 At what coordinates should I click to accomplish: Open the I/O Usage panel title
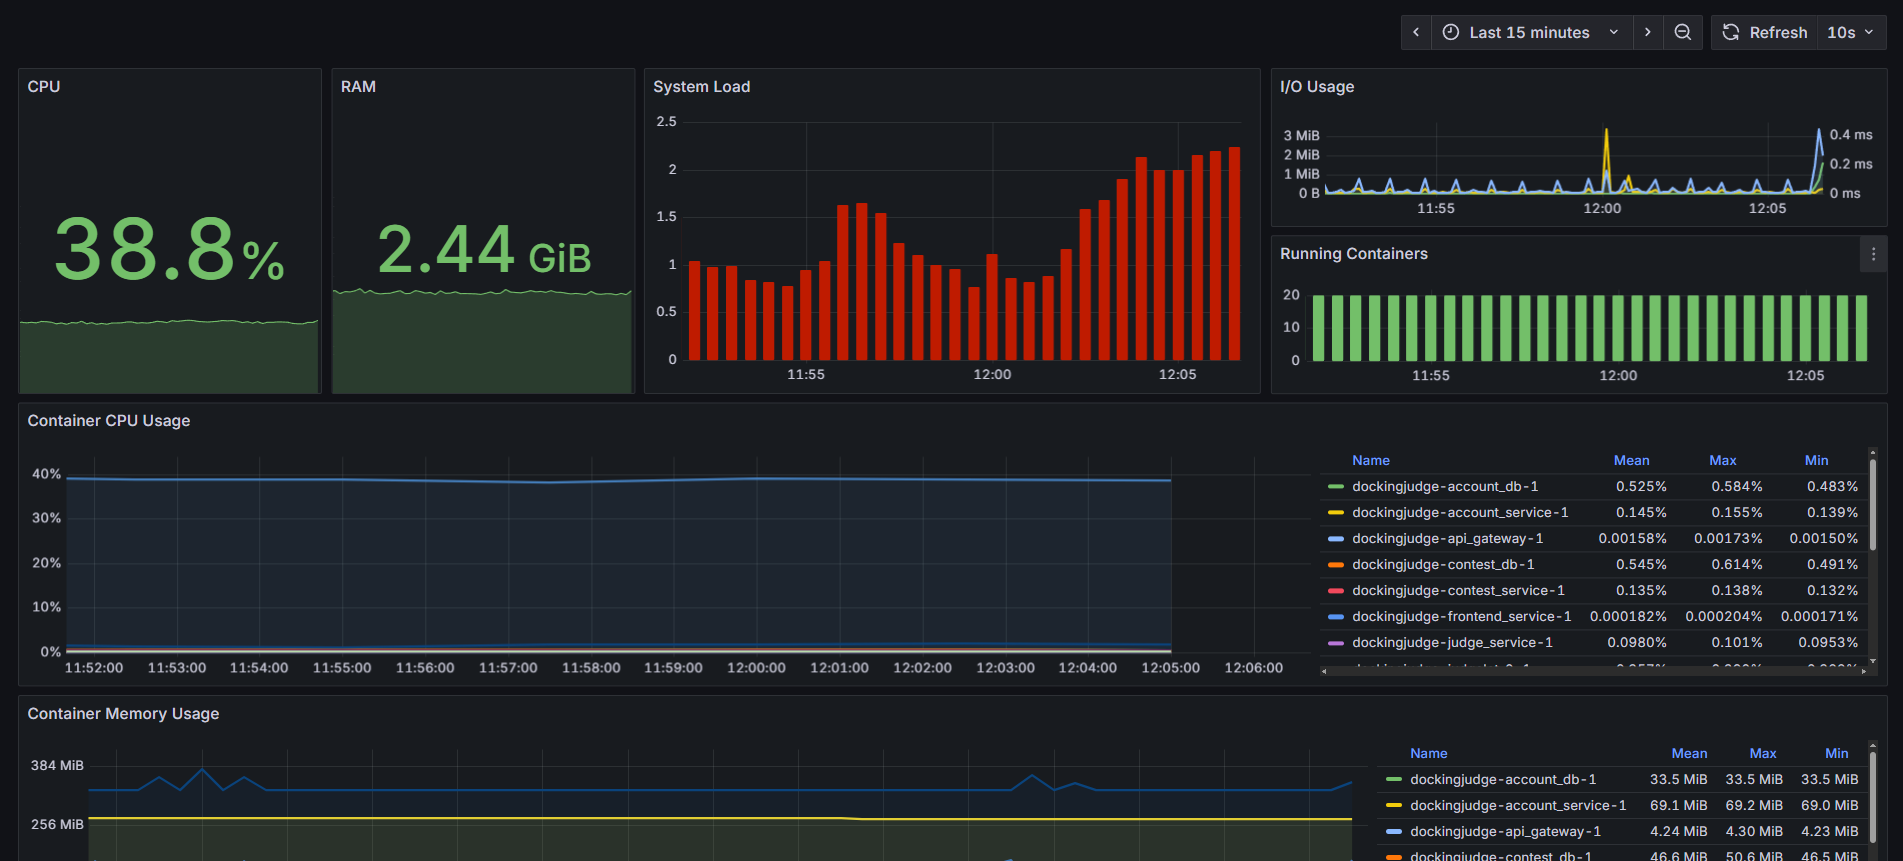tap(1317, 87)
